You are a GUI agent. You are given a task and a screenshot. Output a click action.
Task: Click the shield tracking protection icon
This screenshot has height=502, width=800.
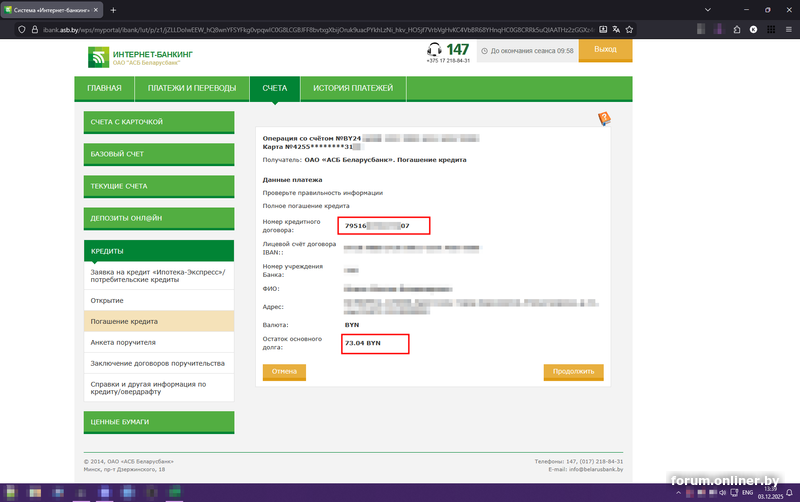pos(21,30)
